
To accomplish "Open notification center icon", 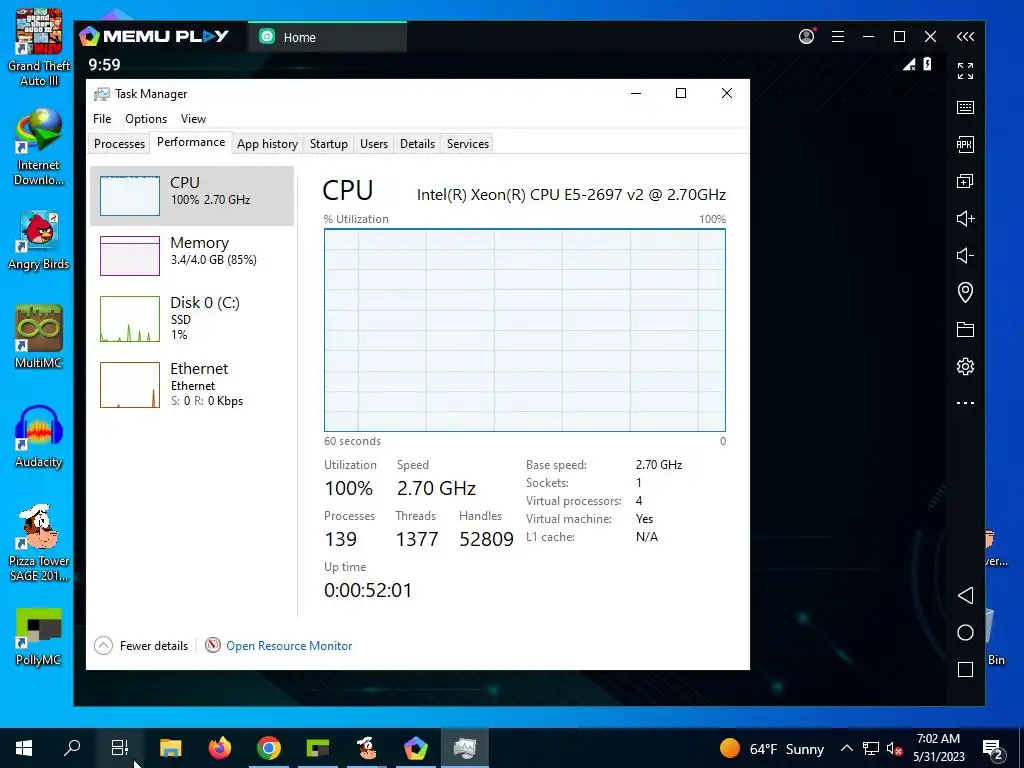I will [993, 749].
